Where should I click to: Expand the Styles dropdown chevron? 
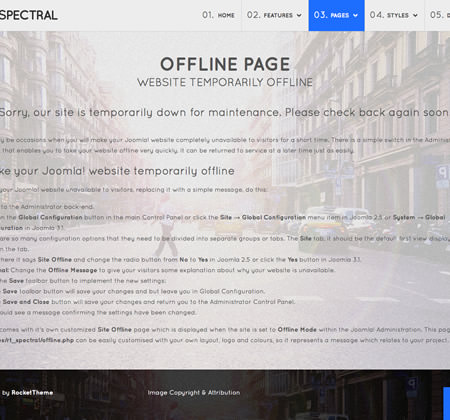[415, 15]
